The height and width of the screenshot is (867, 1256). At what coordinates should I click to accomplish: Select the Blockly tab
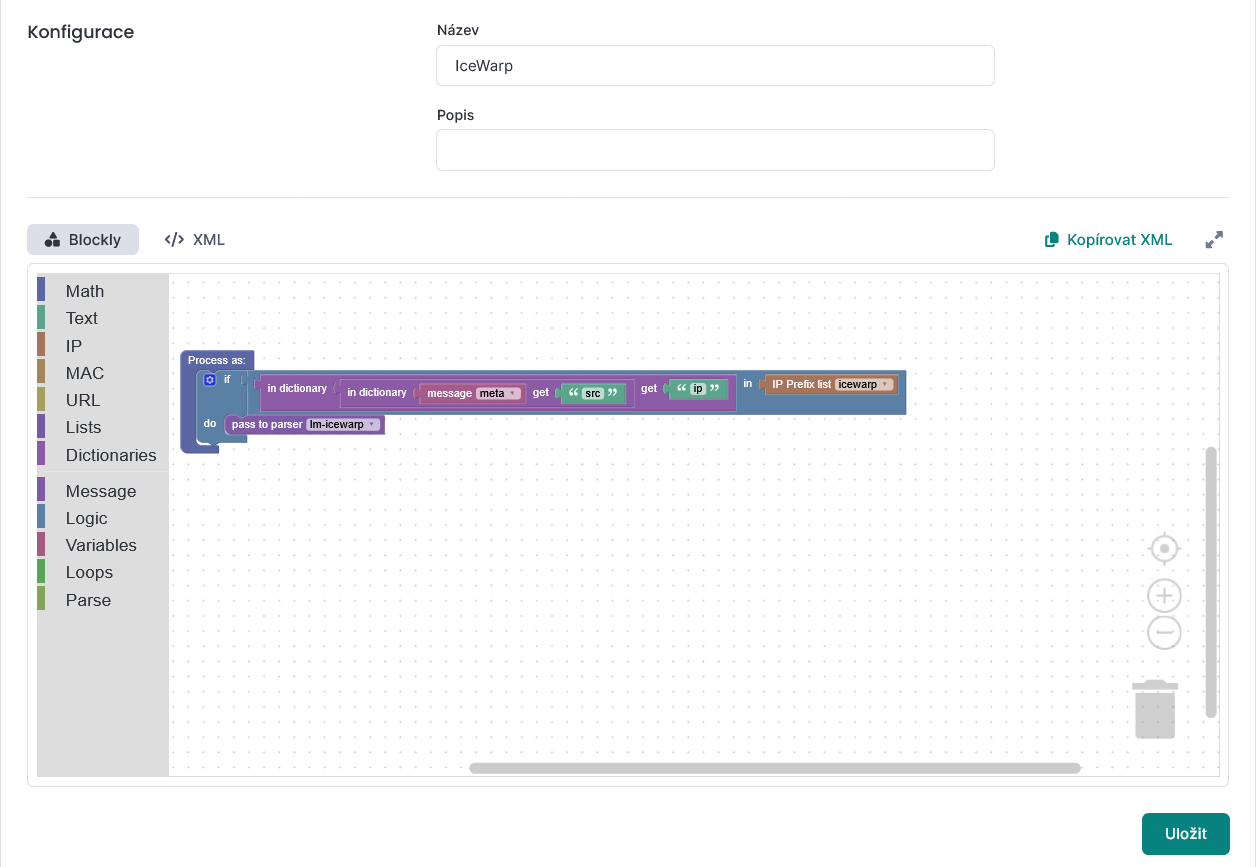click(83, 240)
